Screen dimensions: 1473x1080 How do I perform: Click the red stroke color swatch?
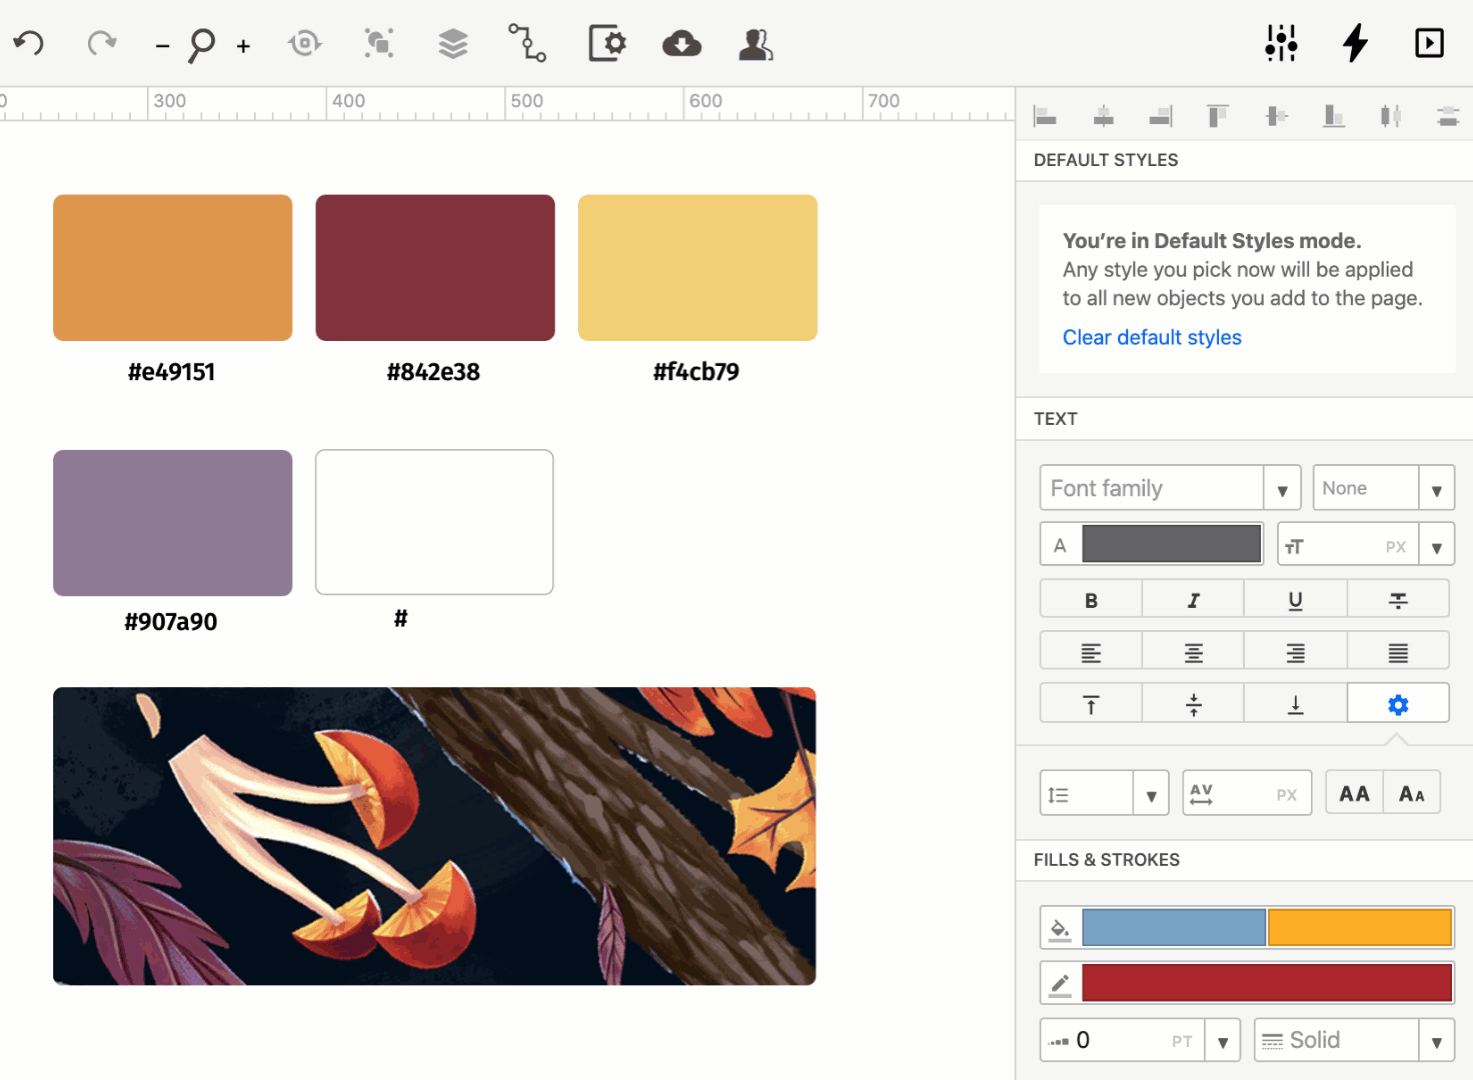coord(1266,983)
